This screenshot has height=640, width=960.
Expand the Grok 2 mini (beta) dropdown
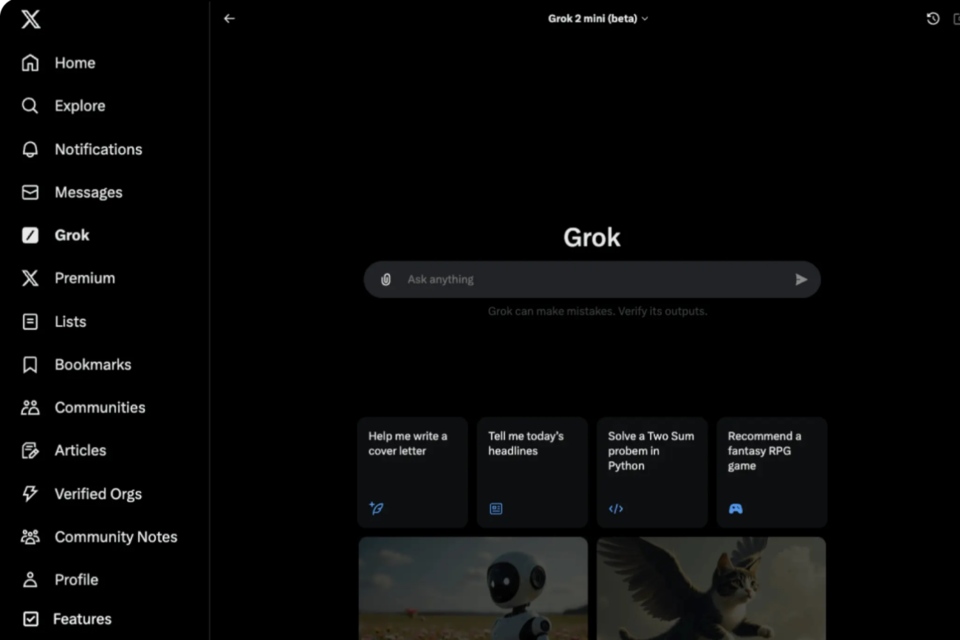click(x=598, y=19)
